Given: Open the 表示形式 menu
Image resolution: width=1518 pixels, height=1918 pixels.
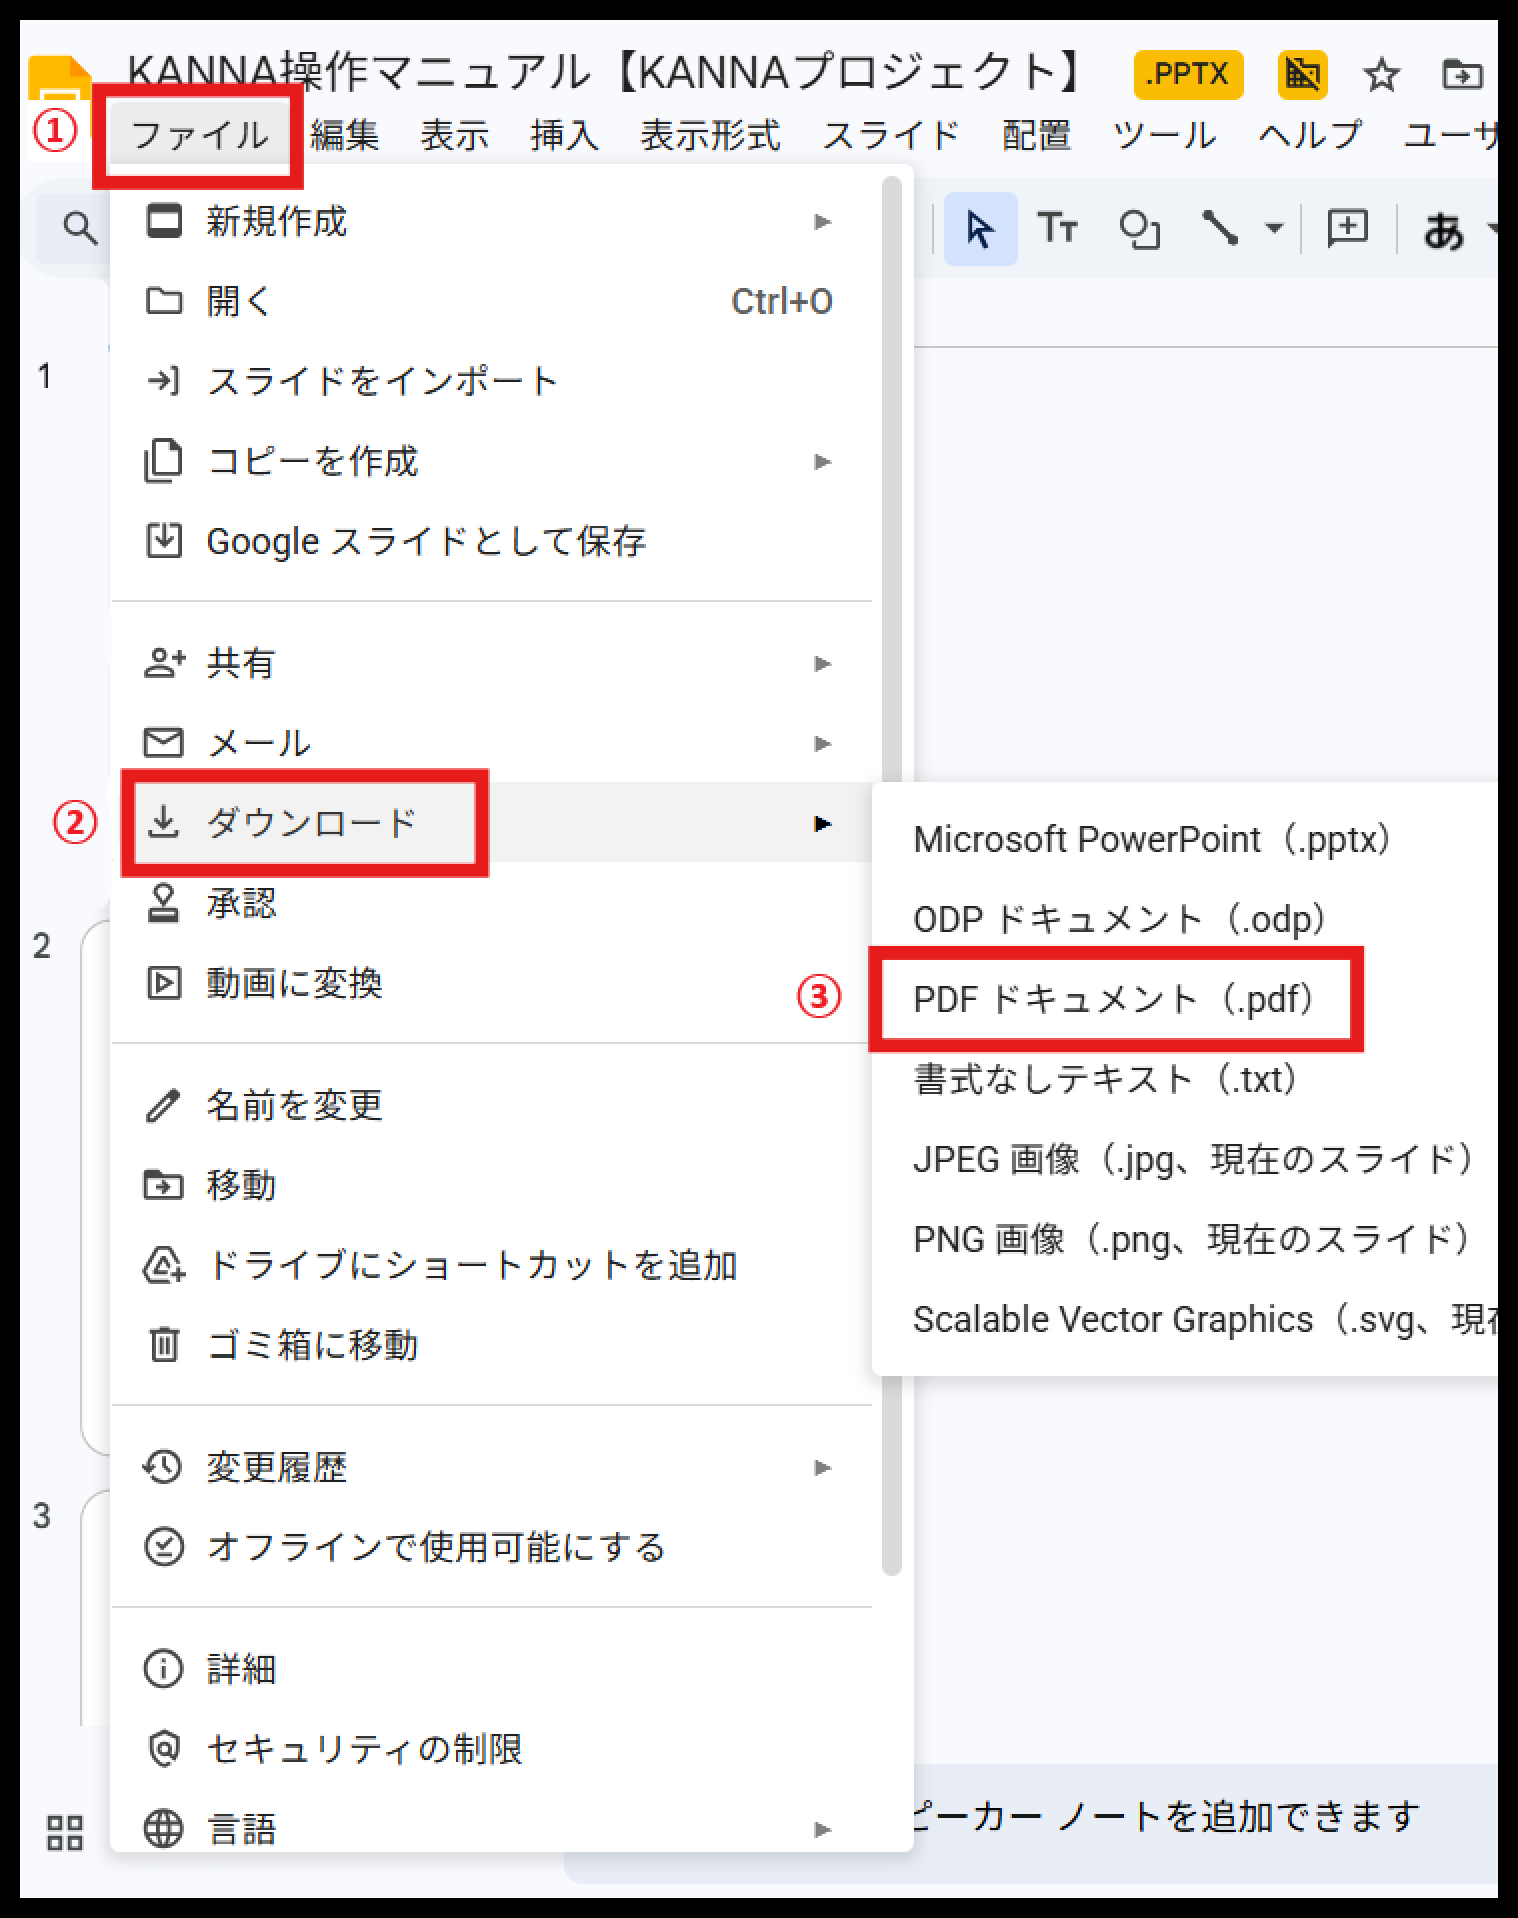Looking at the screenshot, I should click(710, 135).
